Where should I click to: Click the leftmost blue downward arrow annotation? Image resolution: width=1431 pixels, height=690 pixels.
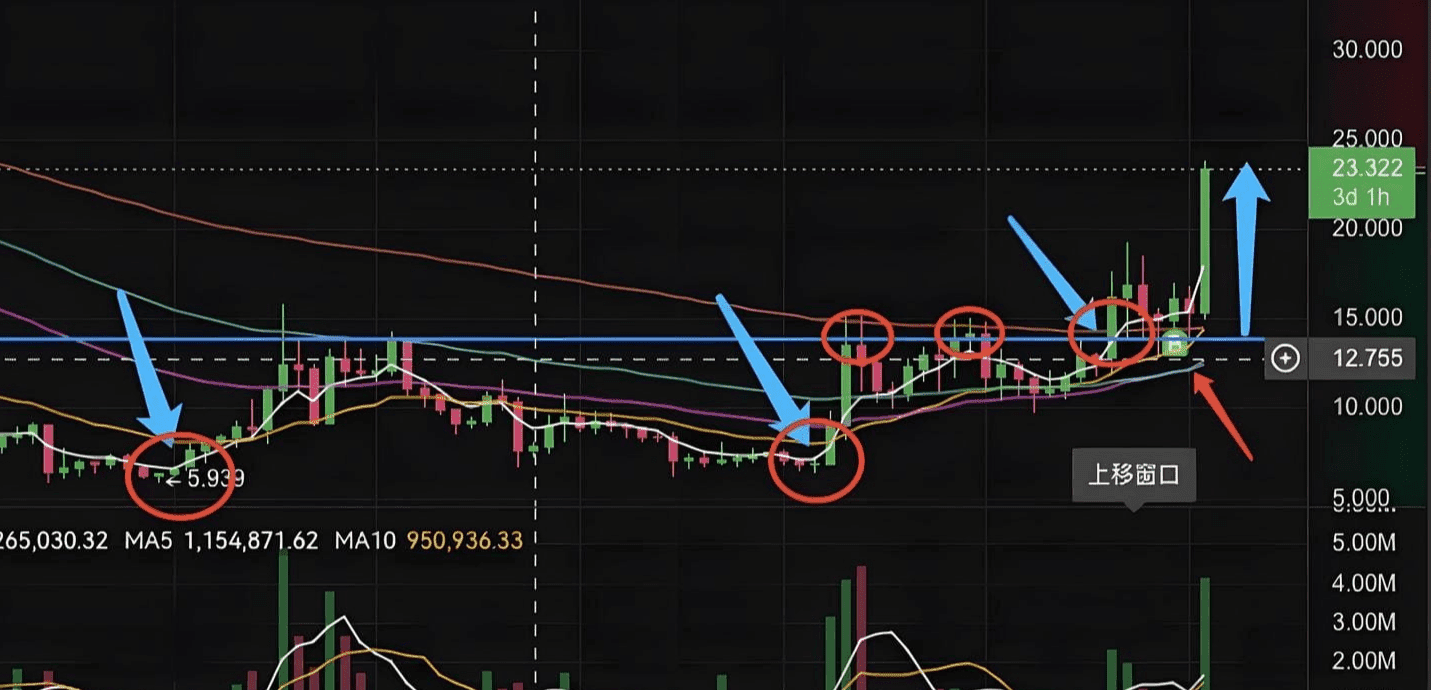[149, 364]
